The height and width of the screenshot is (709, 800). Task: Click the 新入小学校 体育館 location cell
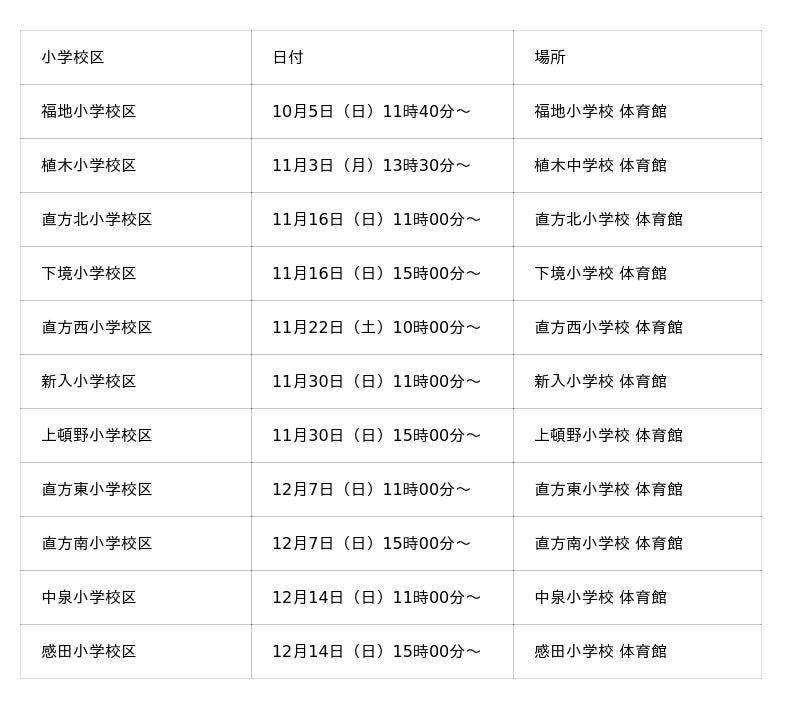600,382
